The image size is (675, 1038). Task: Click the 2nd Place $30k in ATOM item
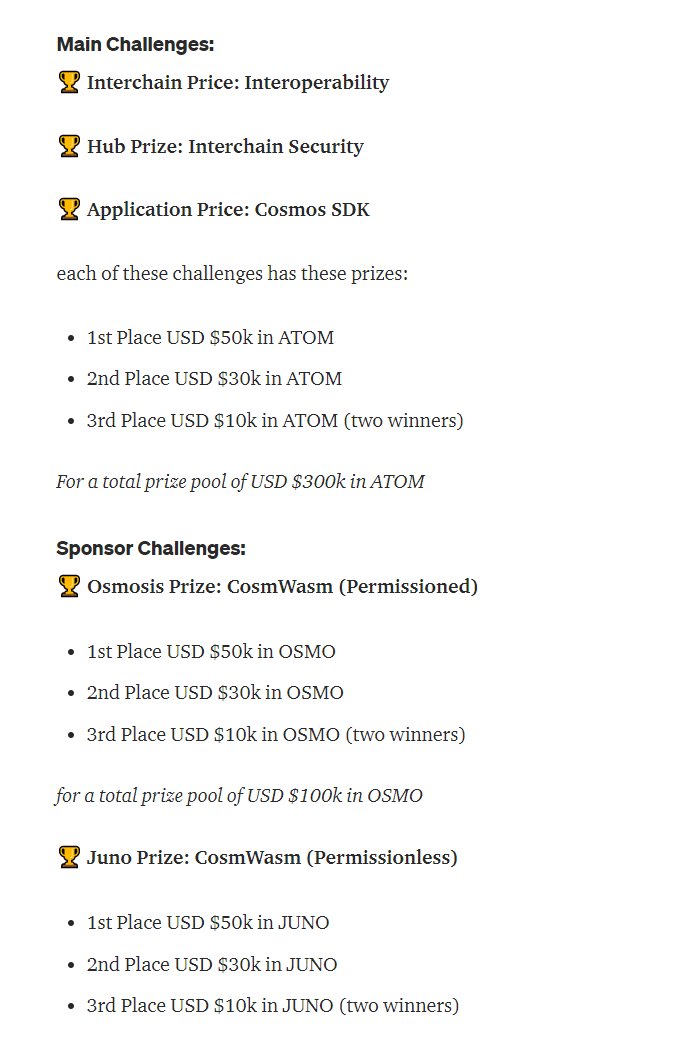[x=214, y=379]
